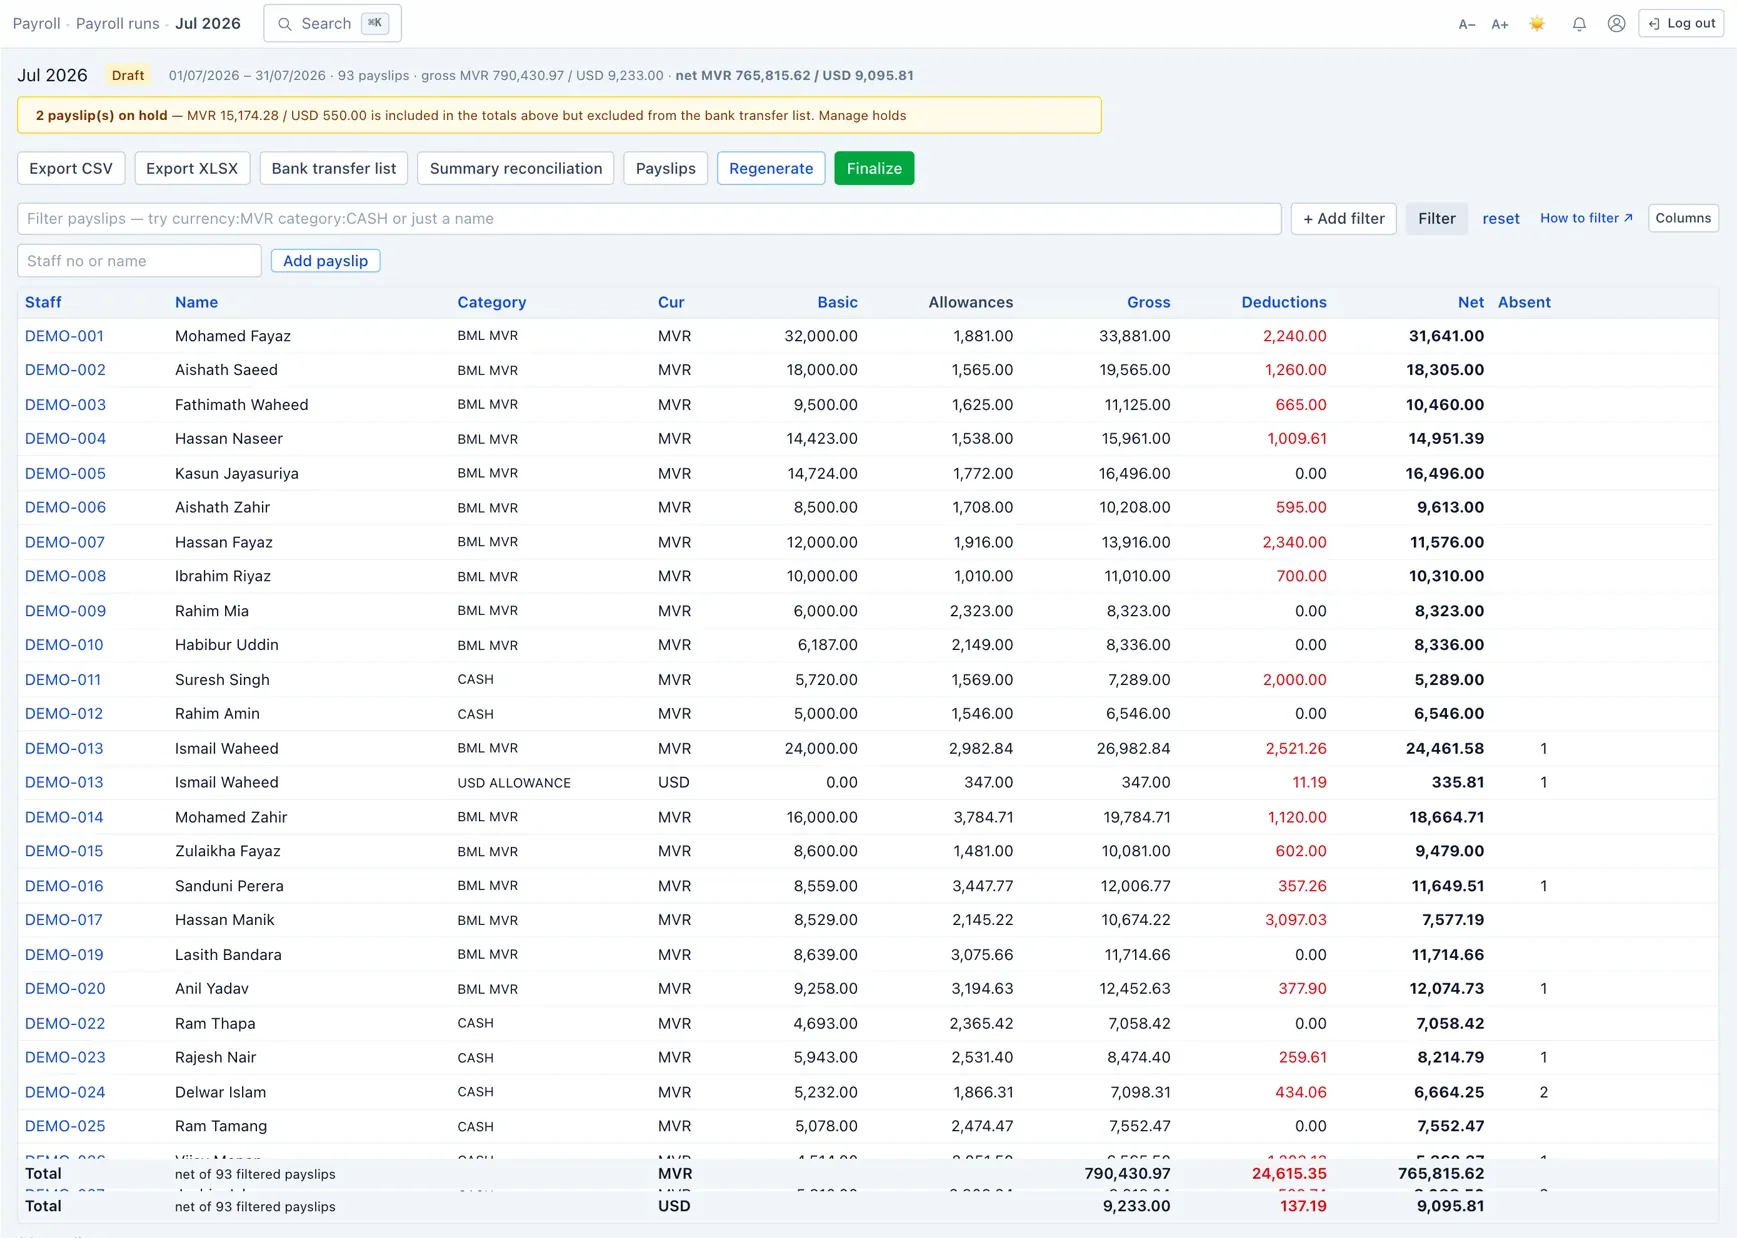Screen dimensions: 1737x1238
Task: Go to Payroll runs breadcrumb
Action: (117, 23)
